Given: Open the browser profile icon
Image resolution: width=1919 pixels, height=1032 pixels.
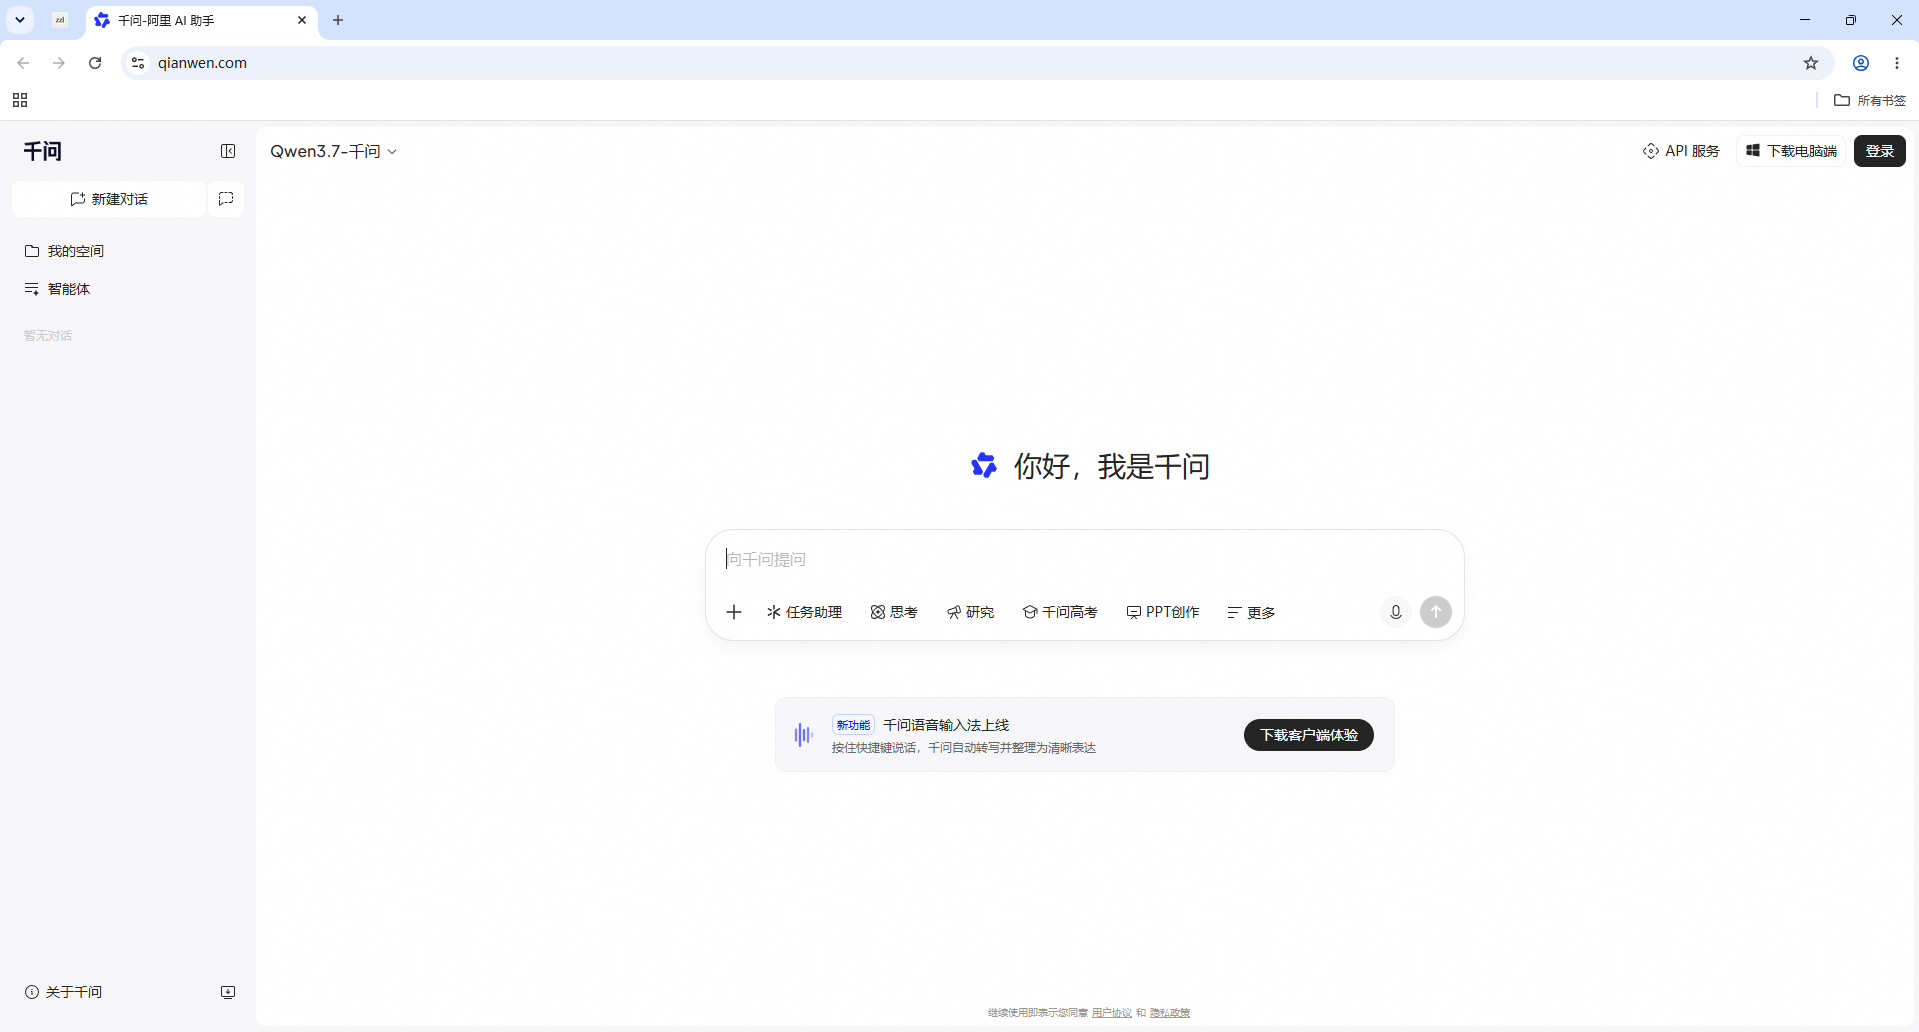Looking at the screenshot, I should pos(1861,63).
